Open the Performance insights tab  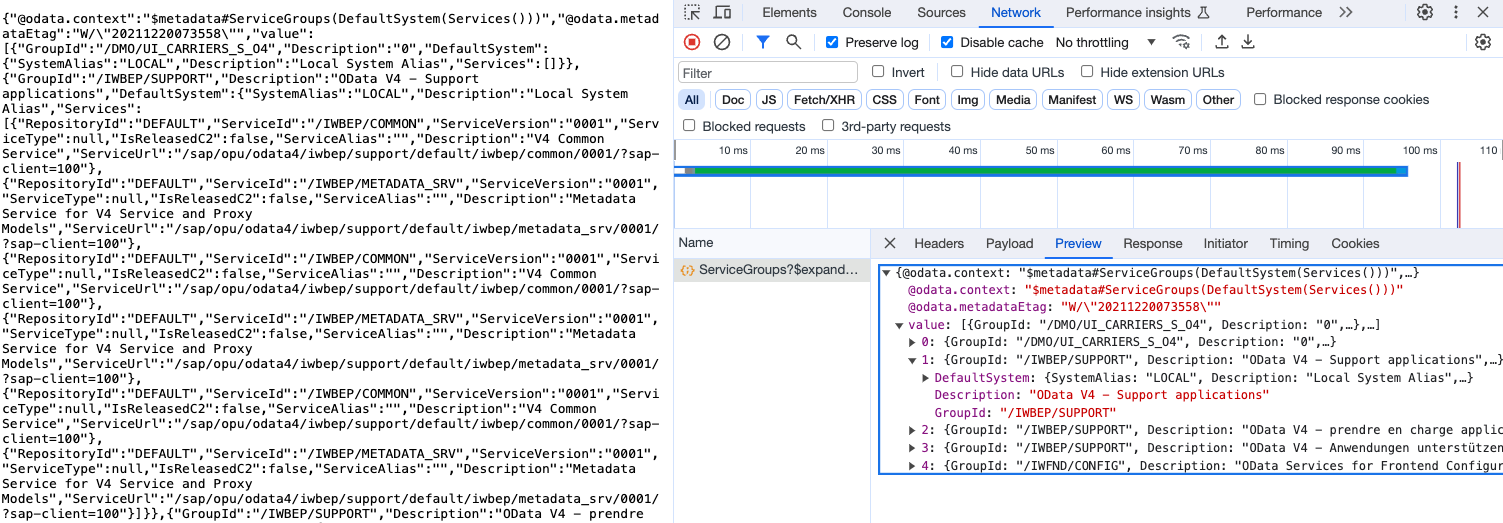point(1138,12)
